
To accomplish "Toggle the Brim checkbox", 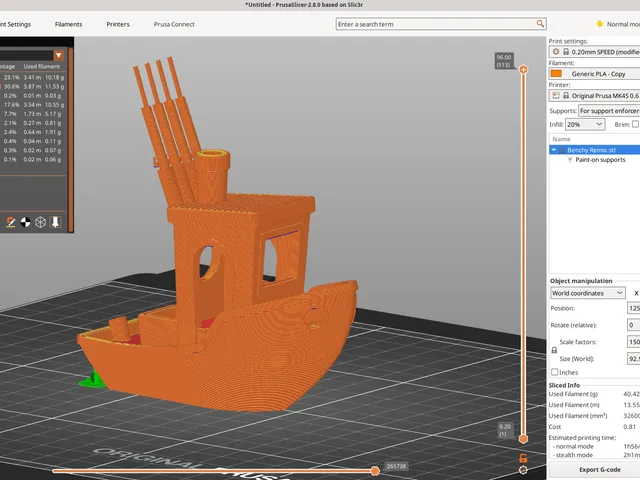I will (635, 124).
